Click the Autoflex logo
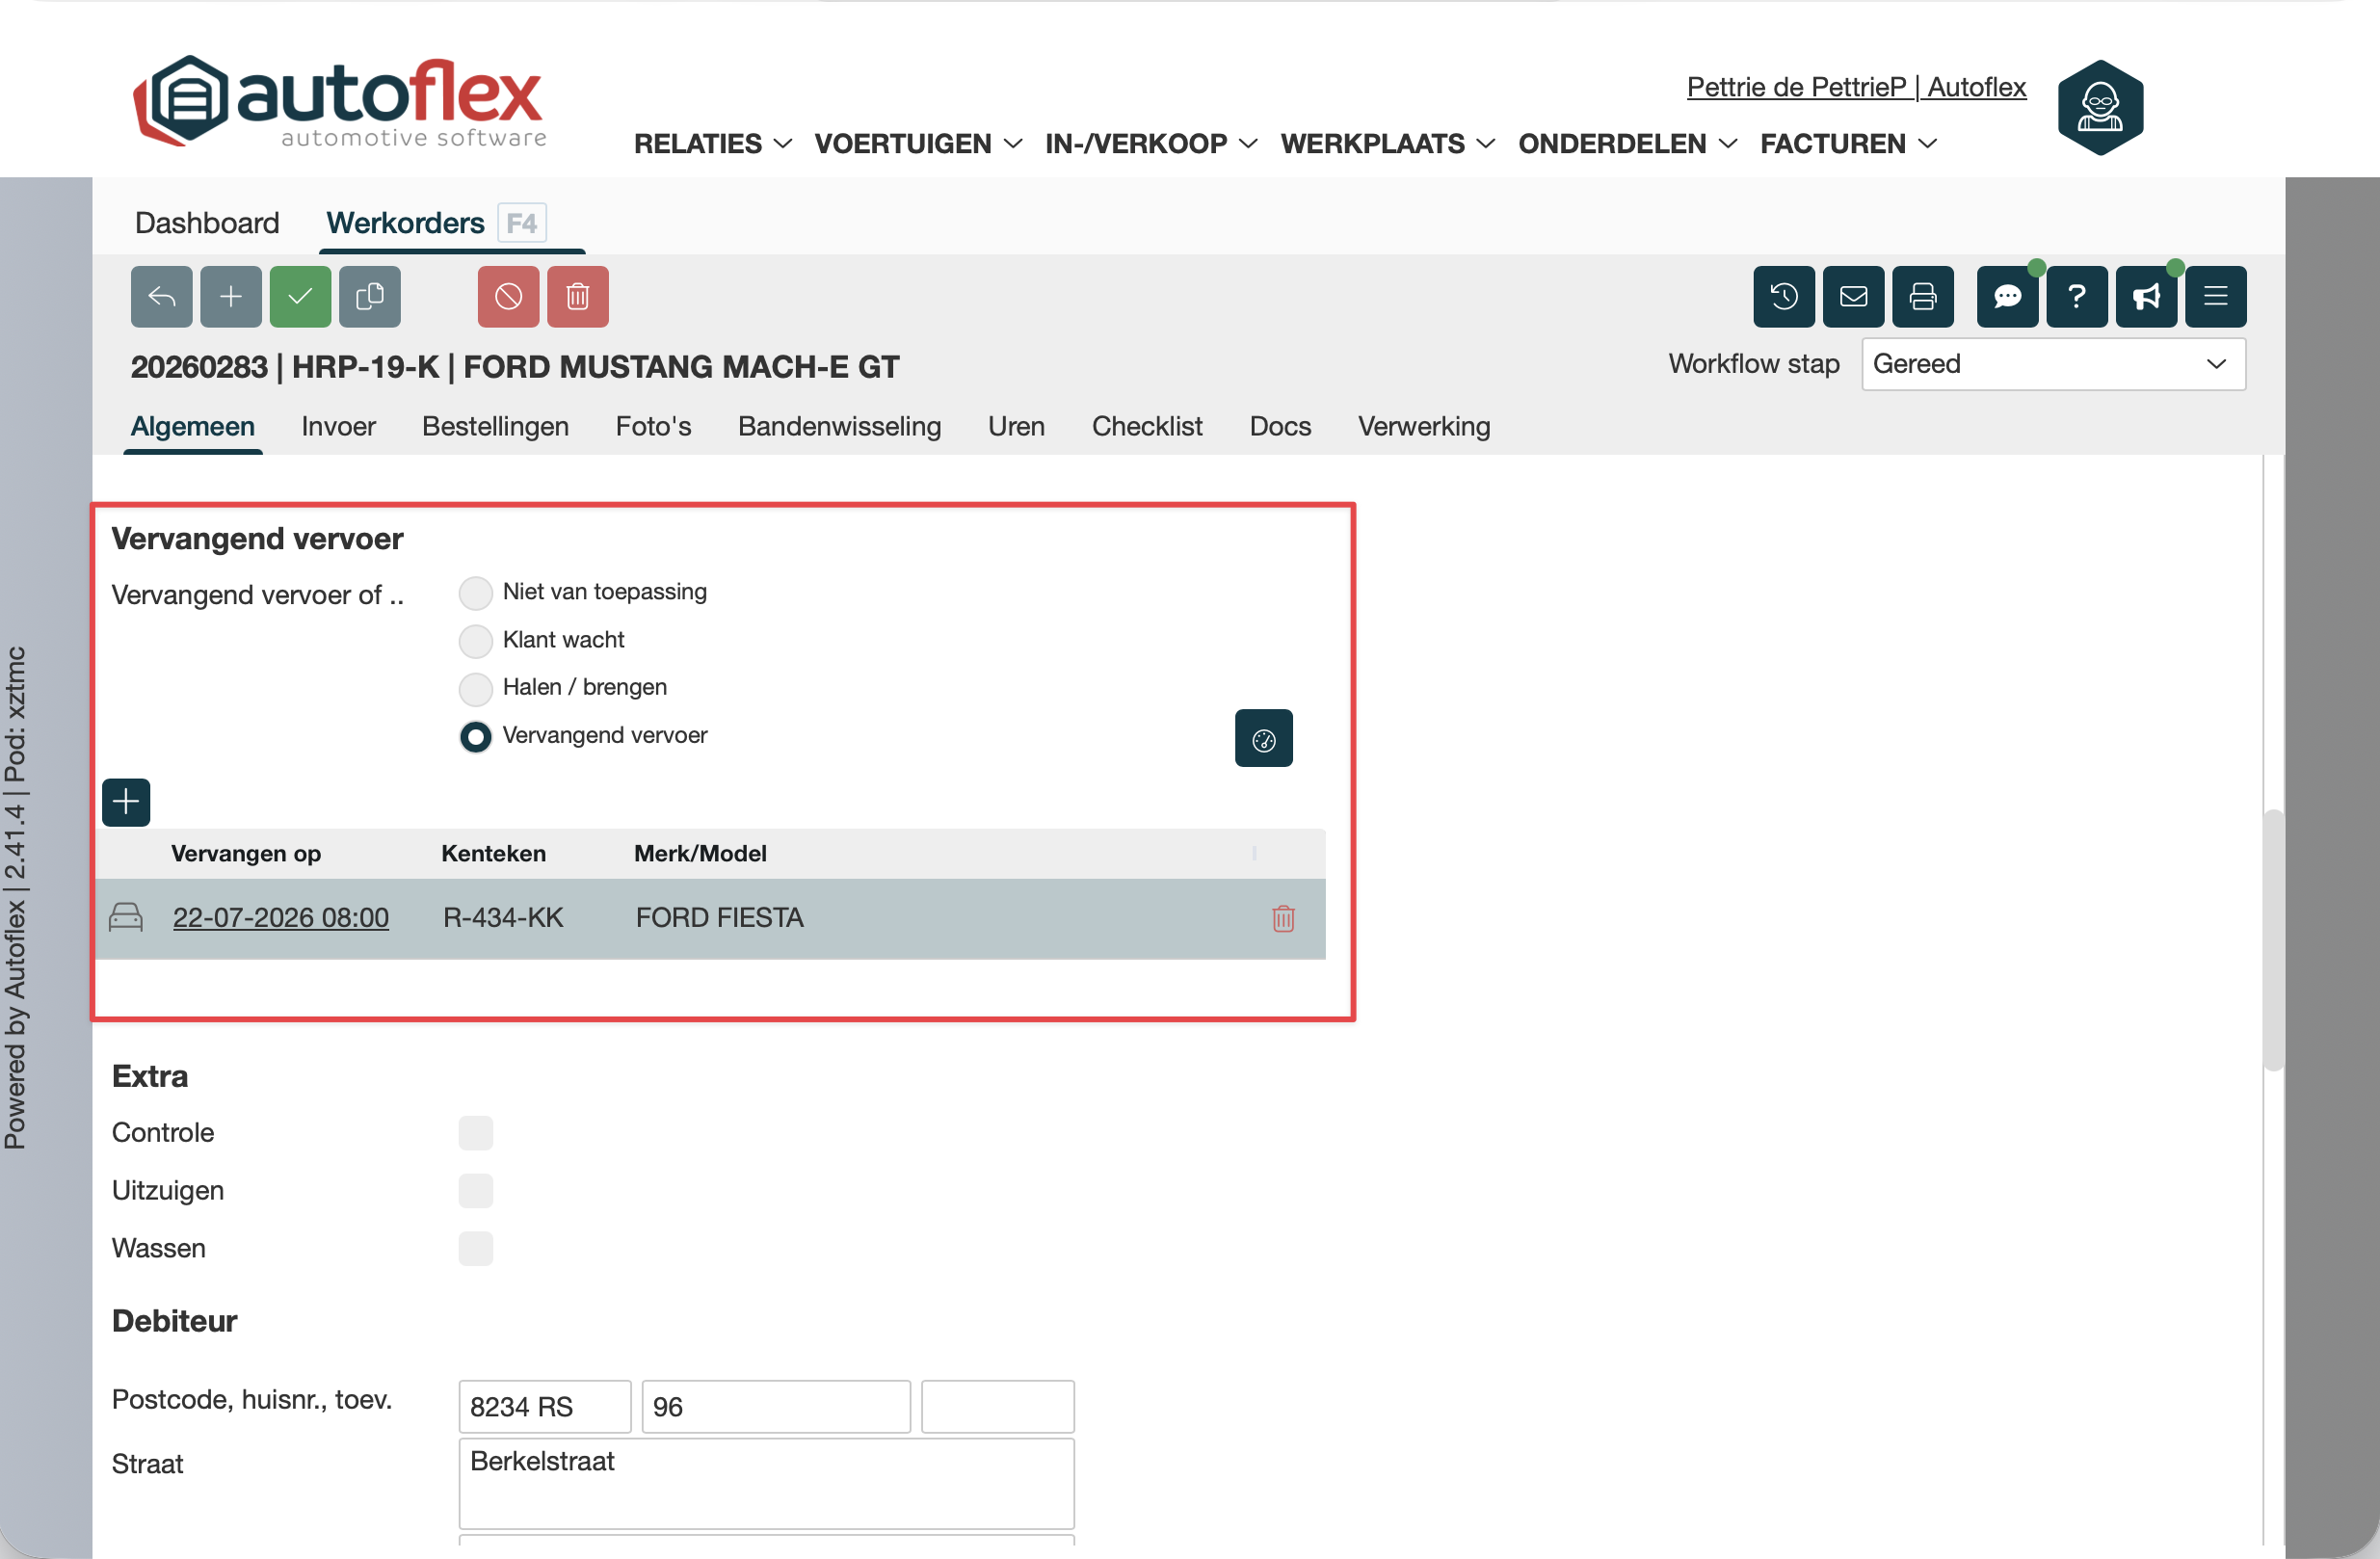 (x=341, y=102)
